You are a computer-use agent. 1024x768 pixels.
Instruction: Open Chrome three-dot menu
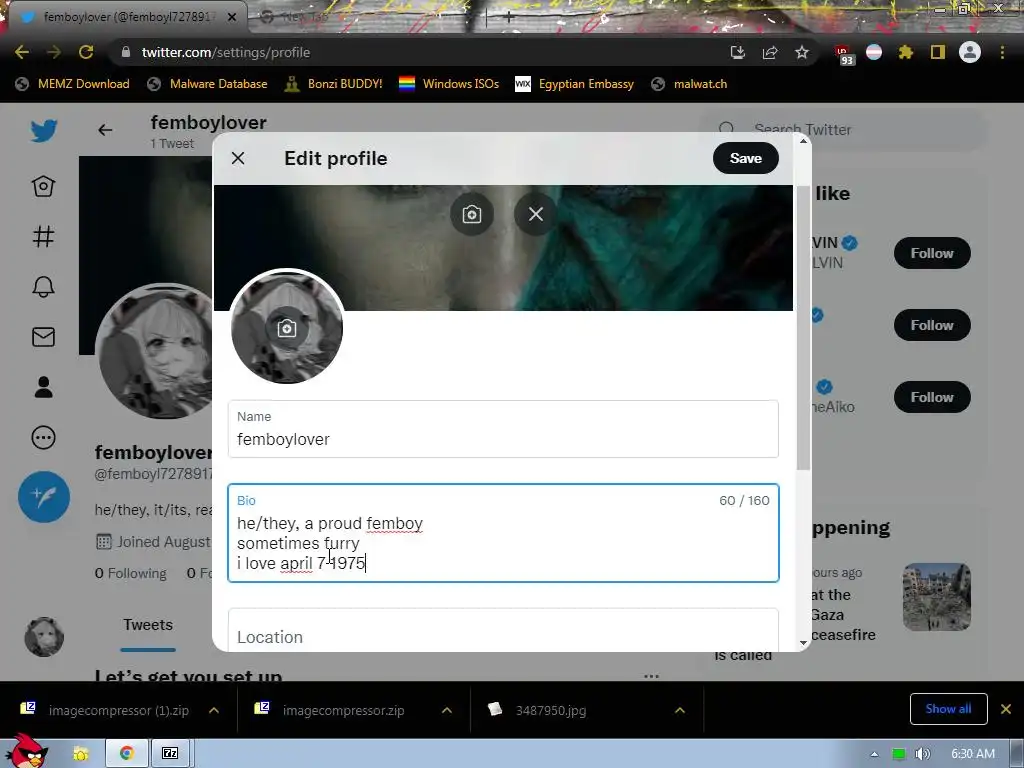coord(1002,52)
